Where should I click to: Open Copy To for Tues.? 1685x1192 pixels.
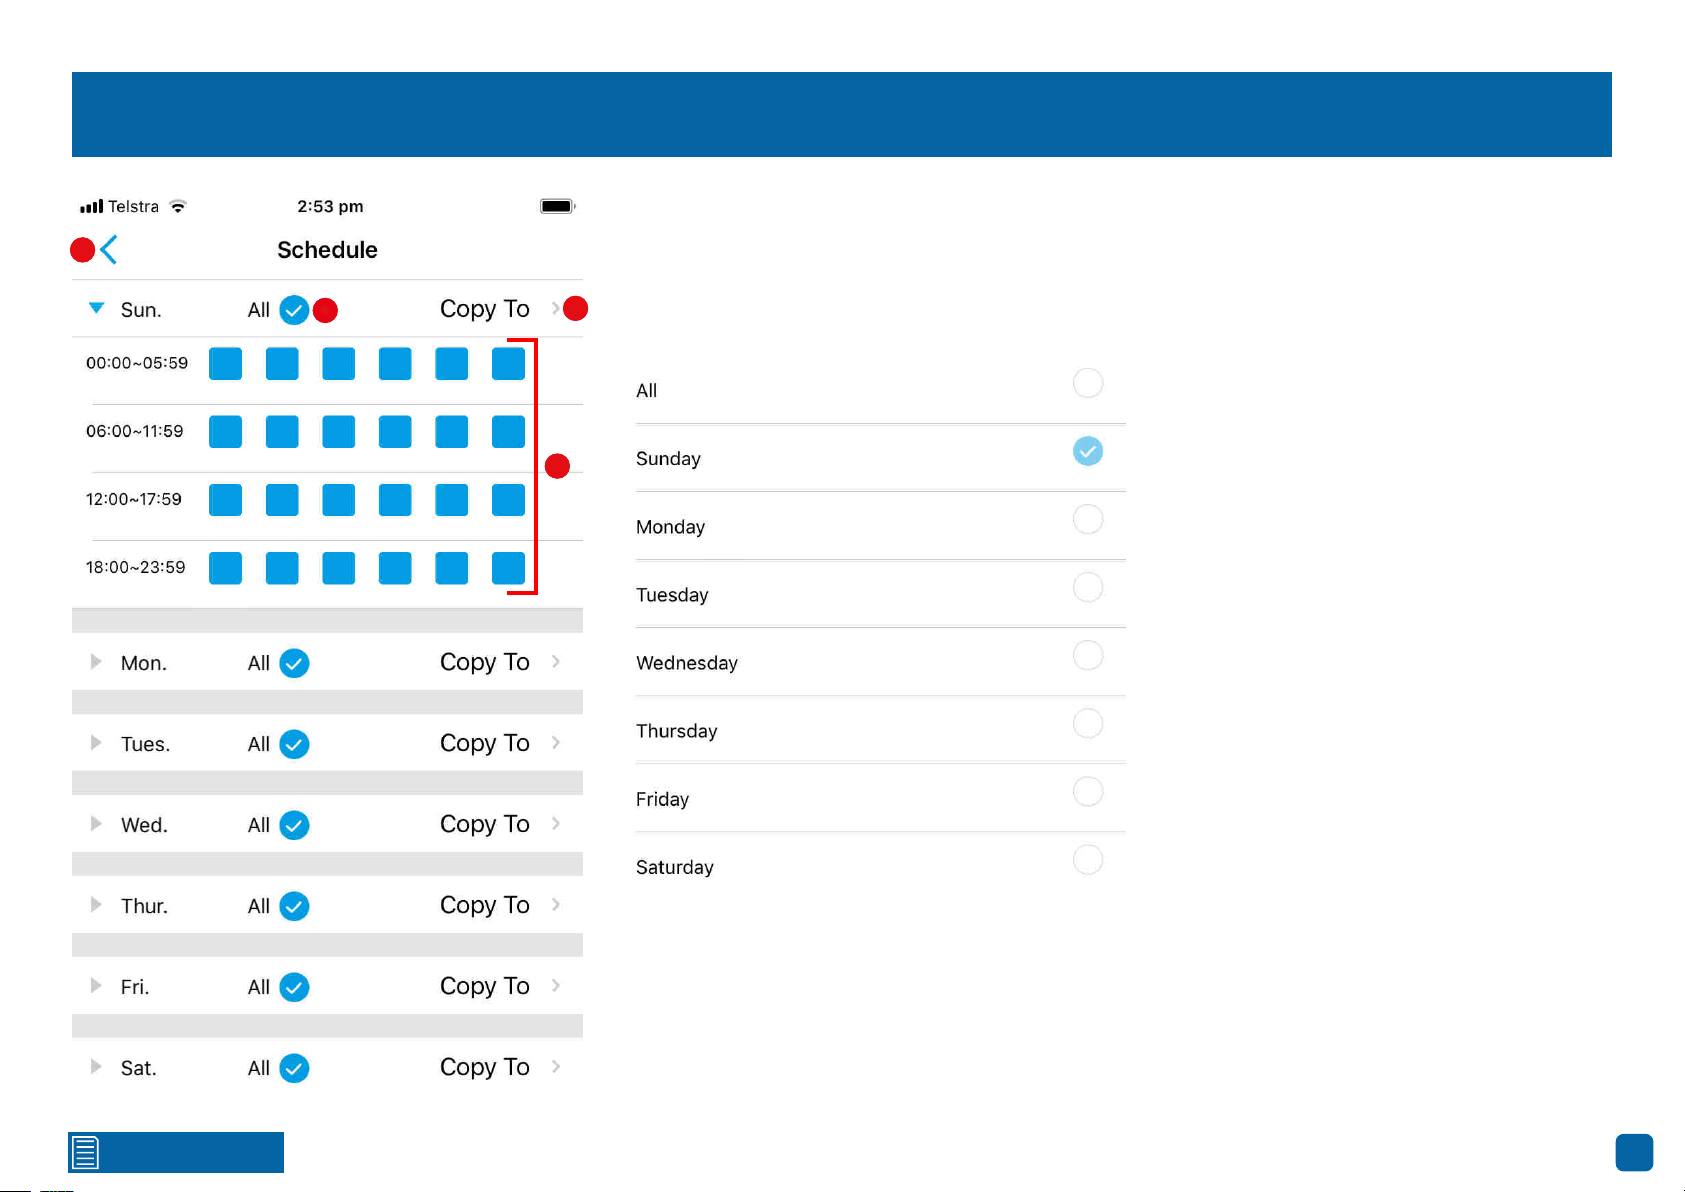pos(485,743)
